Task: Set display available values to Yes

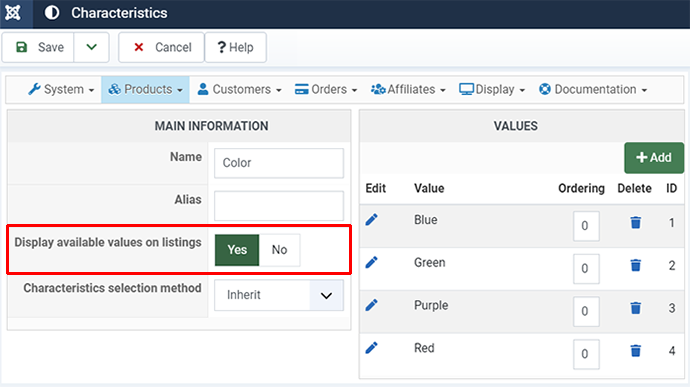Action: click(x=237, y=250)
